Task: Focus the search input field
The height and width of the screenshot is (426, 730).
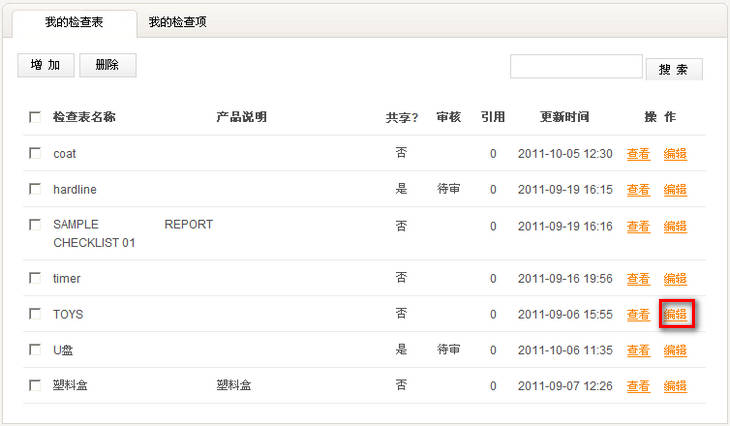Action: 575,67
